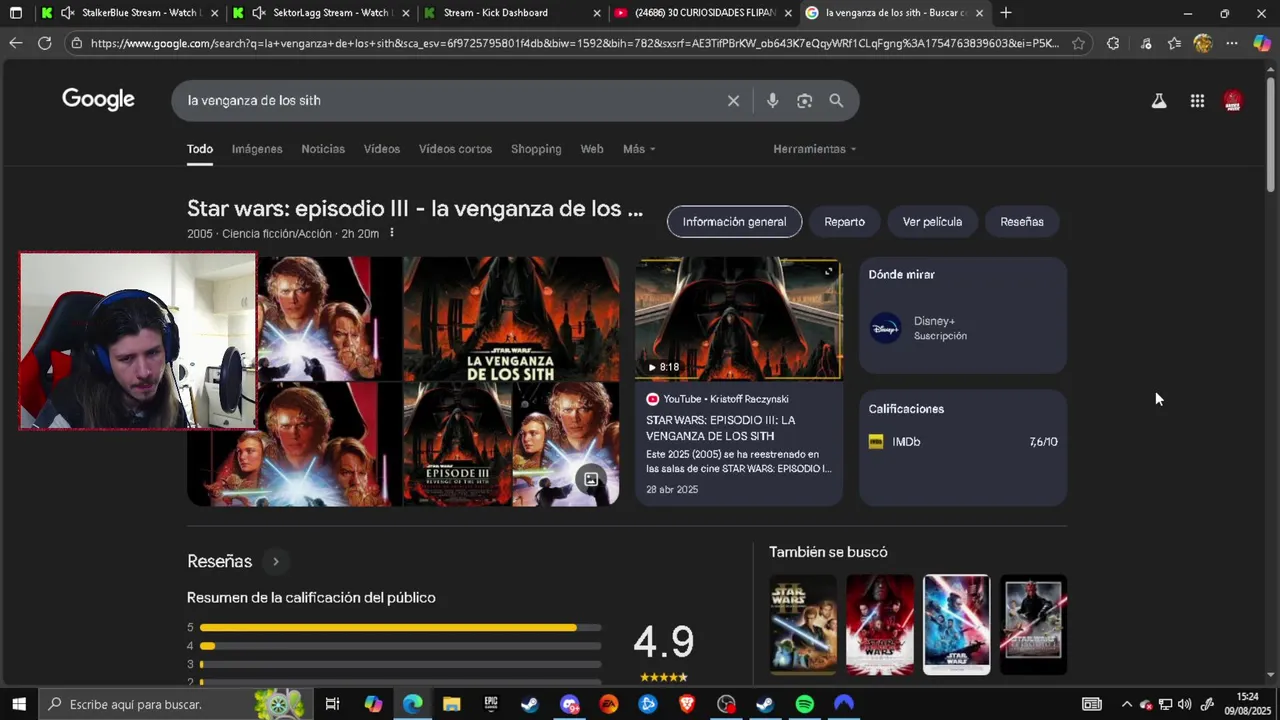Play the 8:18 Darth Vader video thumbnail
Viewport: 1280px width, 720px height.
coord(738,319)
